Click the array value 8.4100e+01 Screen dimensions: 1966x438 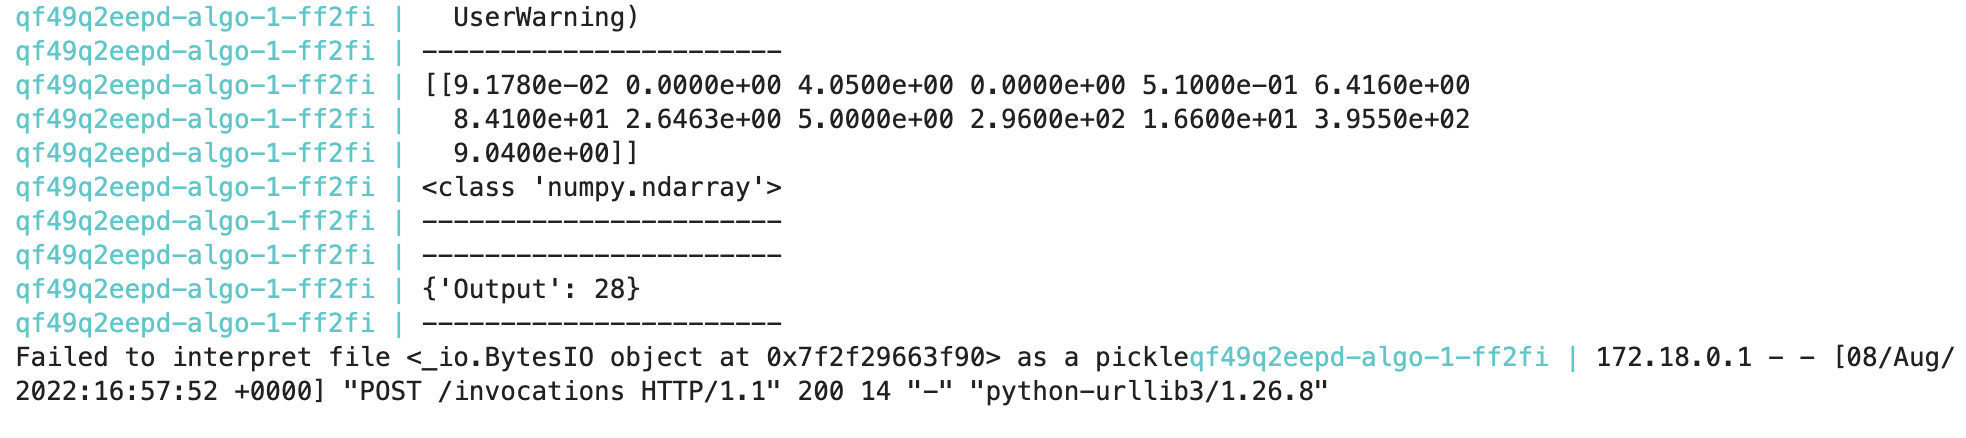(530, 119)
